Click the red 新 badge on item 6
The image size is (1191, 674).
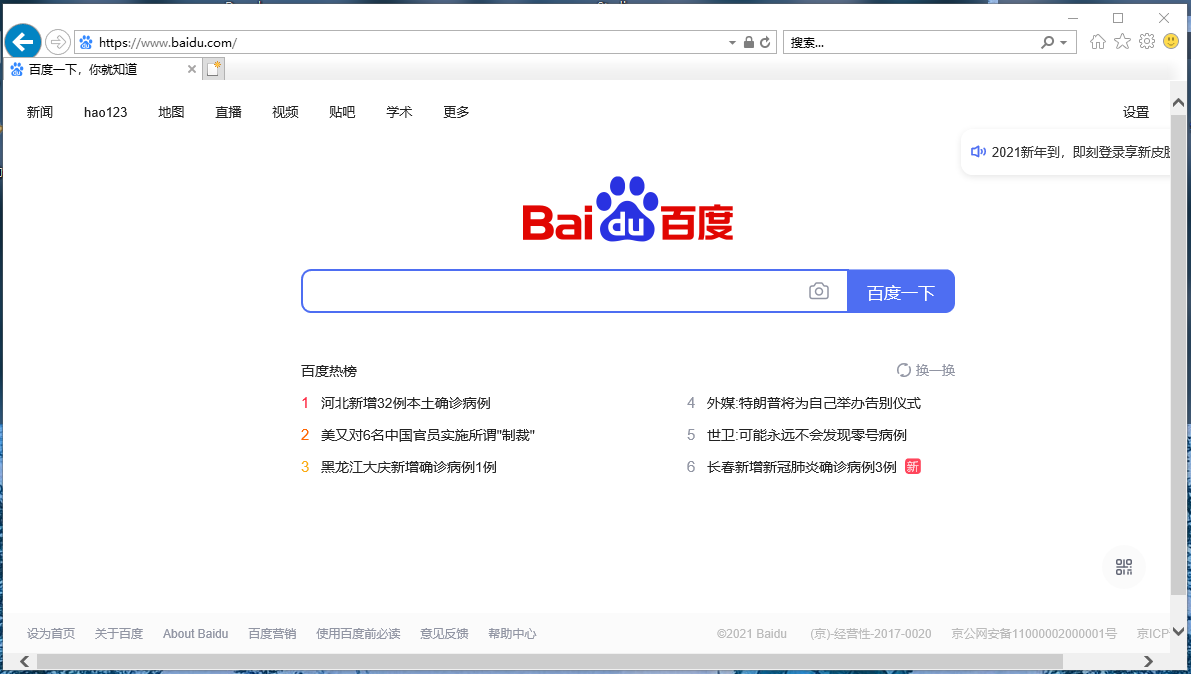click(913, 467)
